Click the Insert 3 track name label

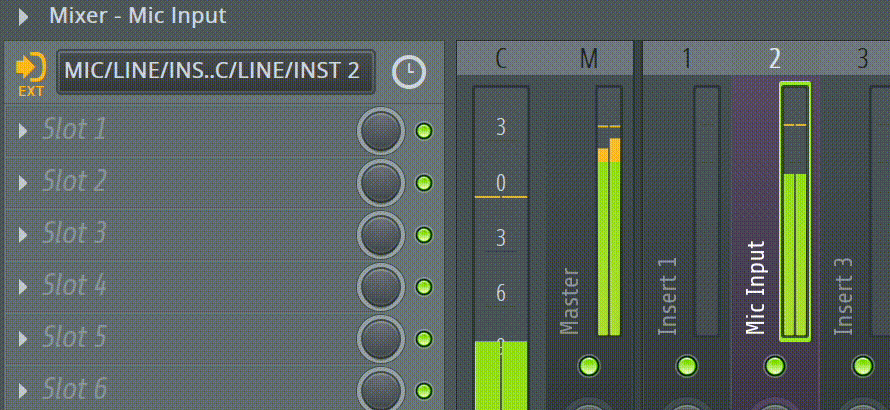(x=844, y=296)
